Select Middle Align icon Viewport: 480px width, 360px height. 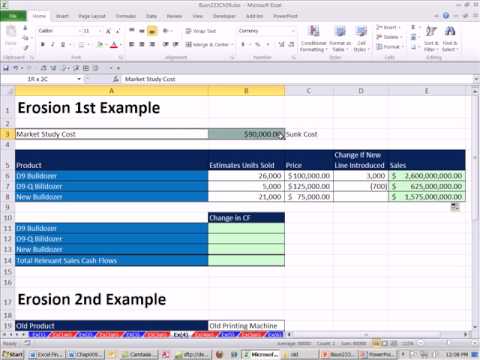142,31
